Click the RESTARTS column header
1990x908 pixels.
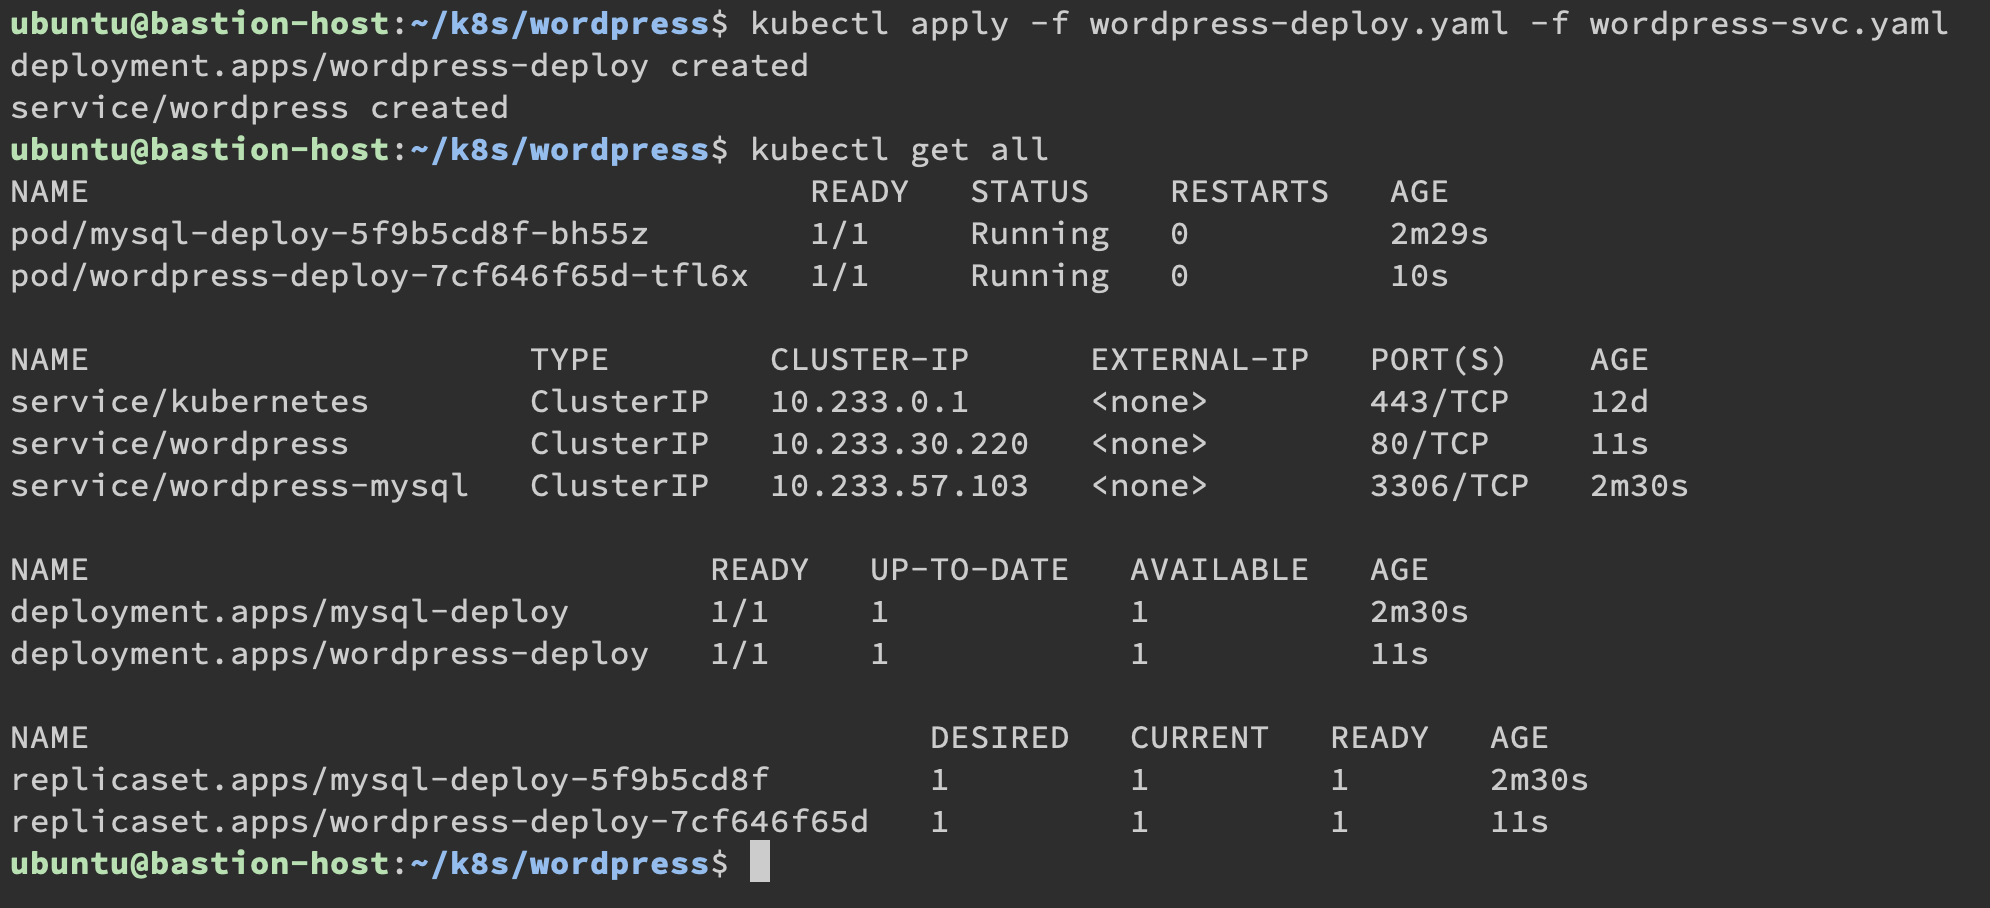click(1249, 192)
